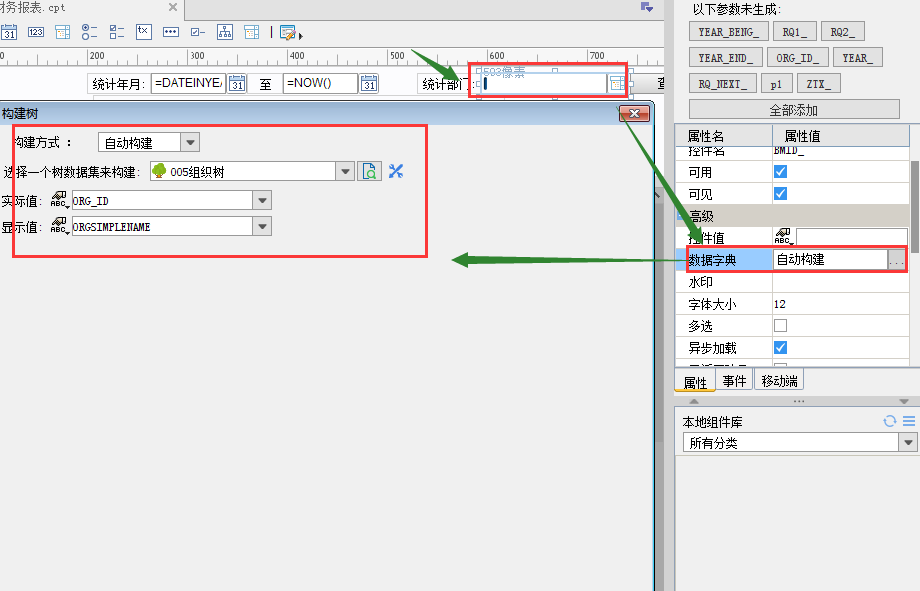This screenshot has width=920, height=591.
Task: Select the text area widget icon
Action: point(144,32)
